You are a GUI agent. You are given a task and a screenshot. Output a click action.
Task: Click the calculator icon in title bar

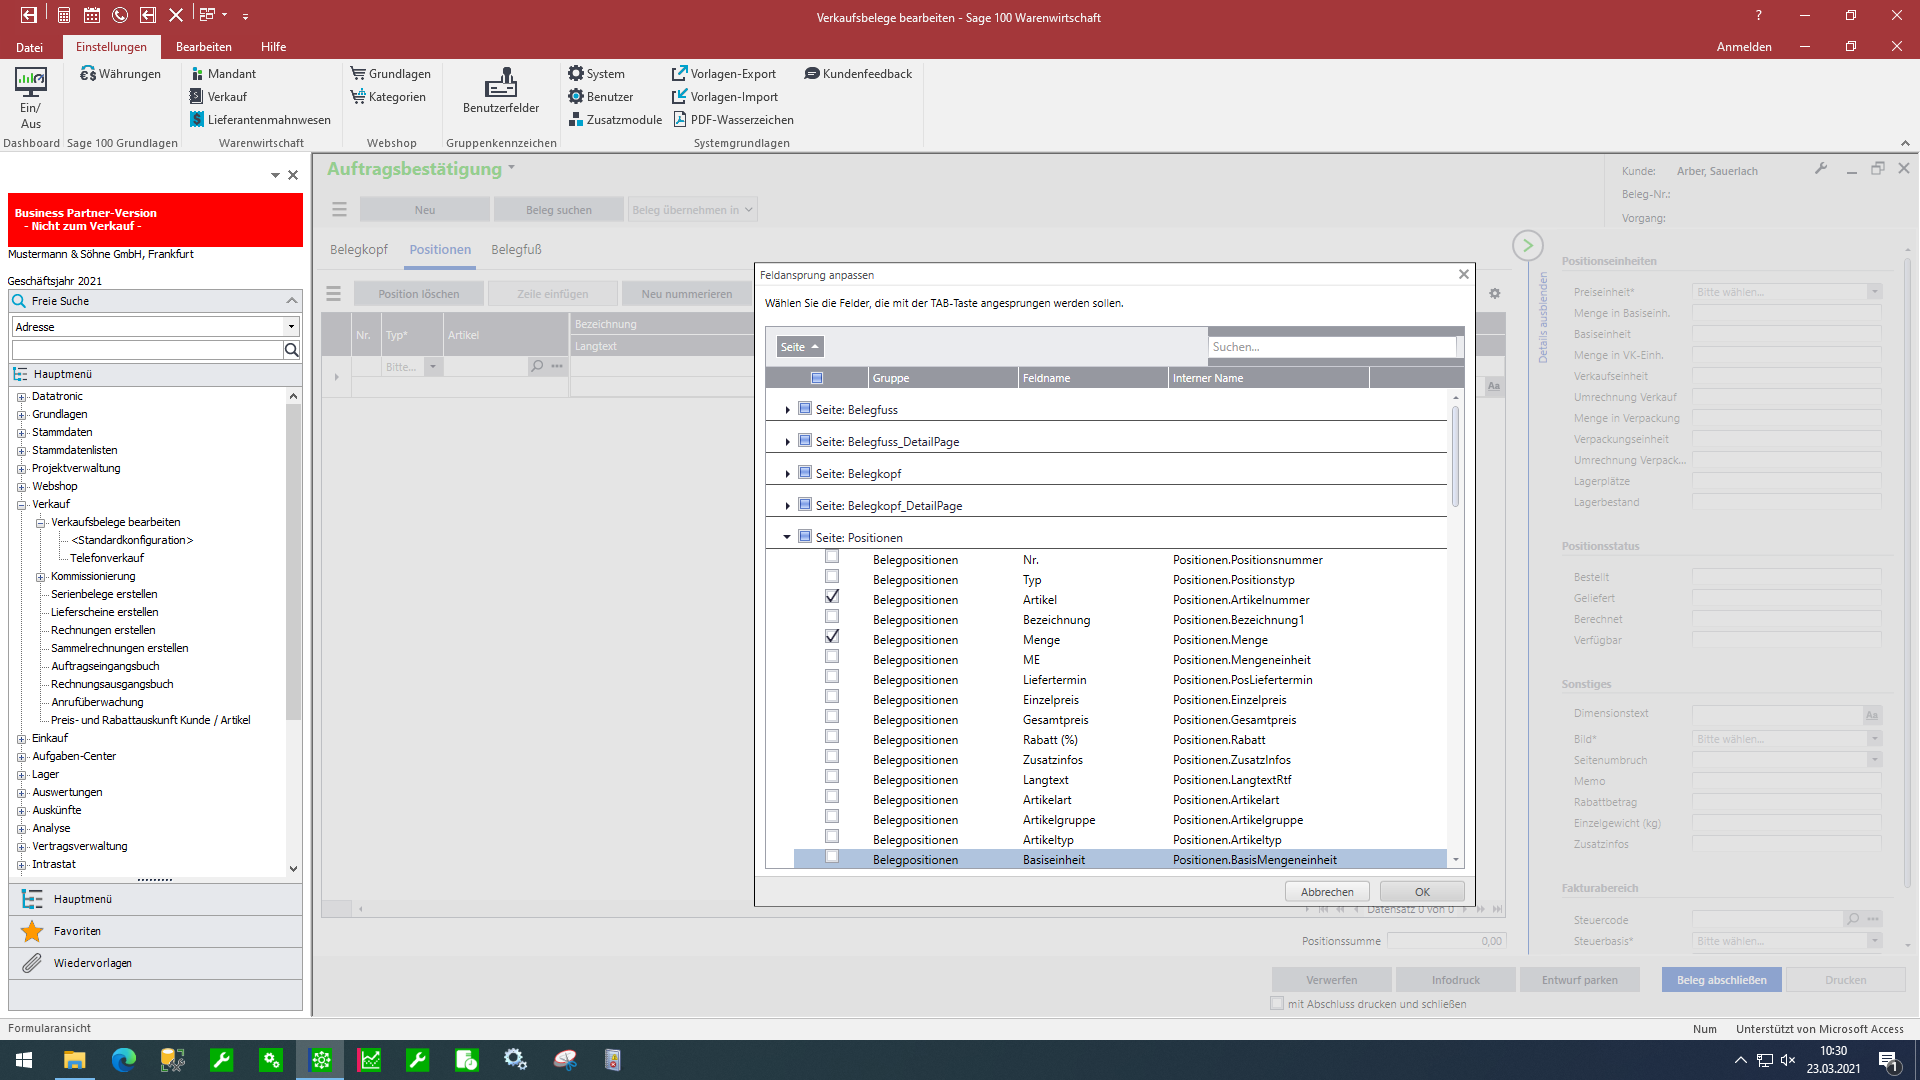pyautogui.click(x=63, y=15)
